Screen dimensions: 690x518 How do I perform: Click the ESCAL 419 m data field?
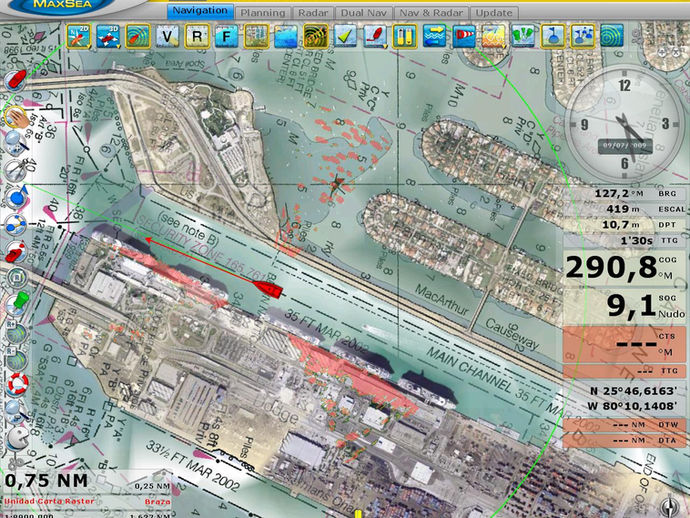(x=625, y=209)
